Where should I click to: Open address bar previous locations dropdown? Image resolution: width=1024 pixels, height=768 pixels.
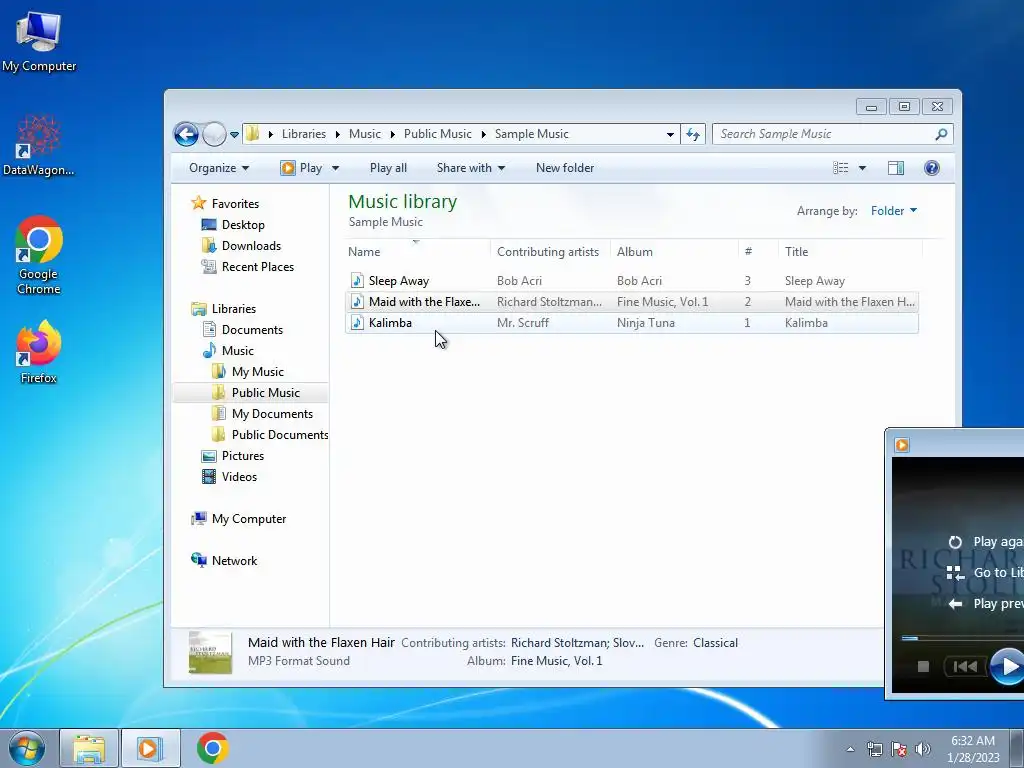tap(670, 135)
